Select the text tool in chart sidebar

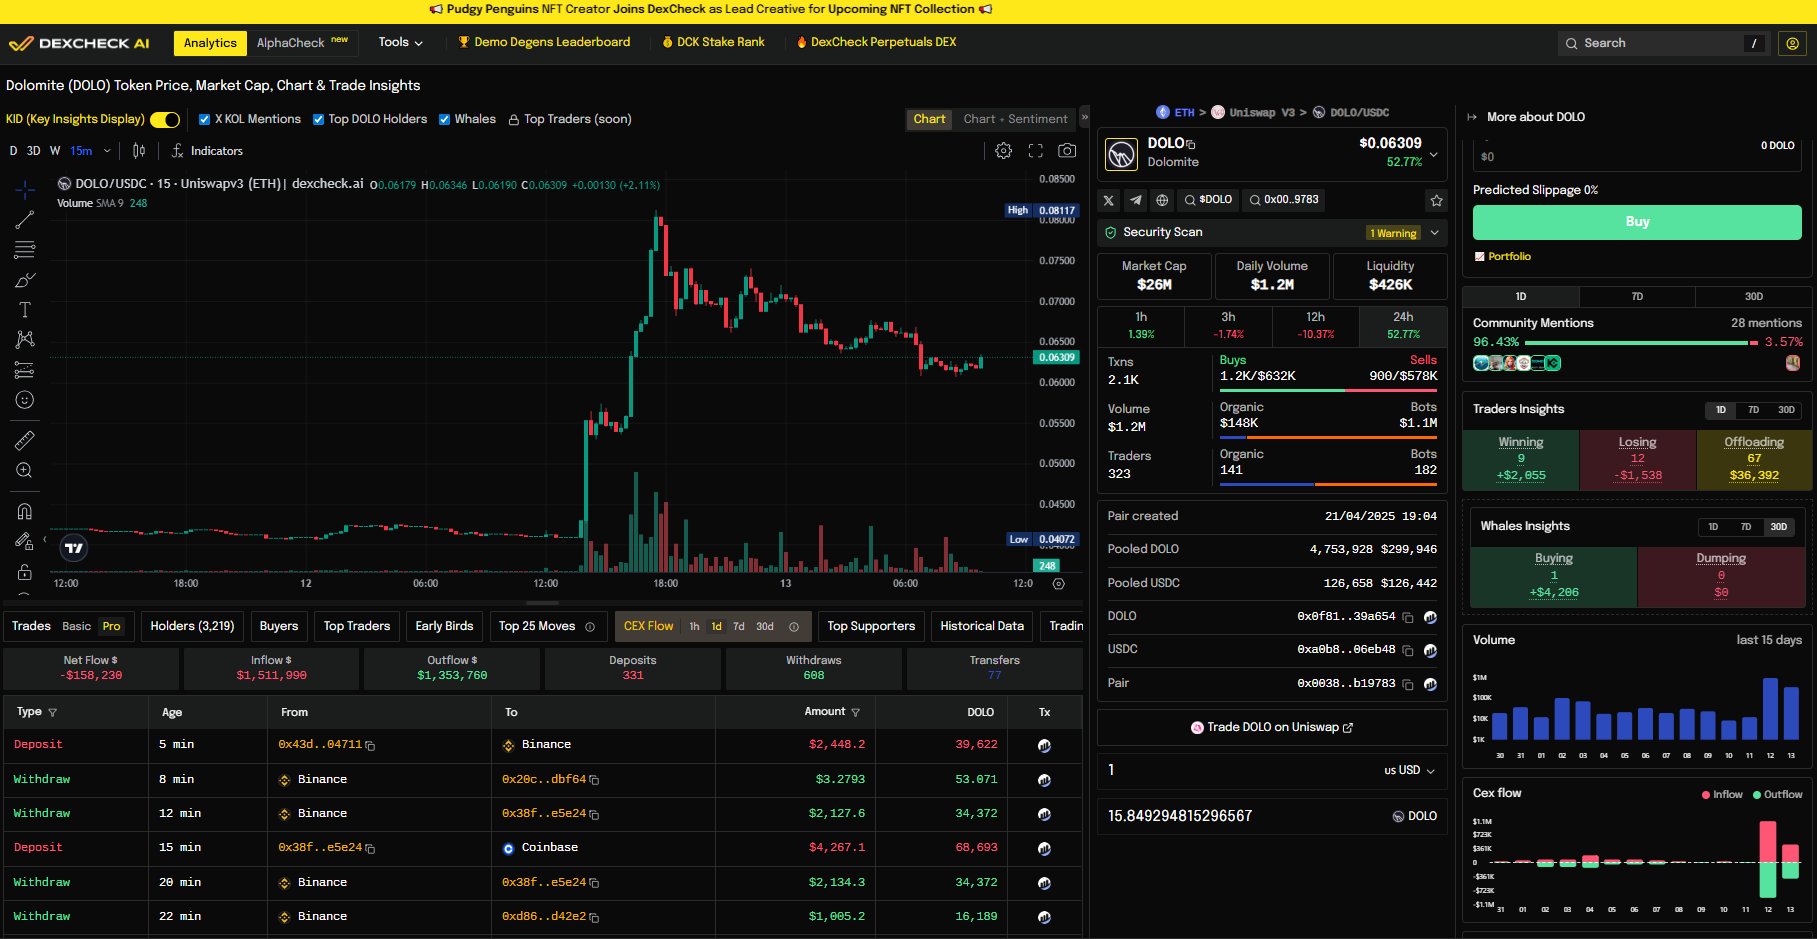pyautogui.click(x=25, y=310)
